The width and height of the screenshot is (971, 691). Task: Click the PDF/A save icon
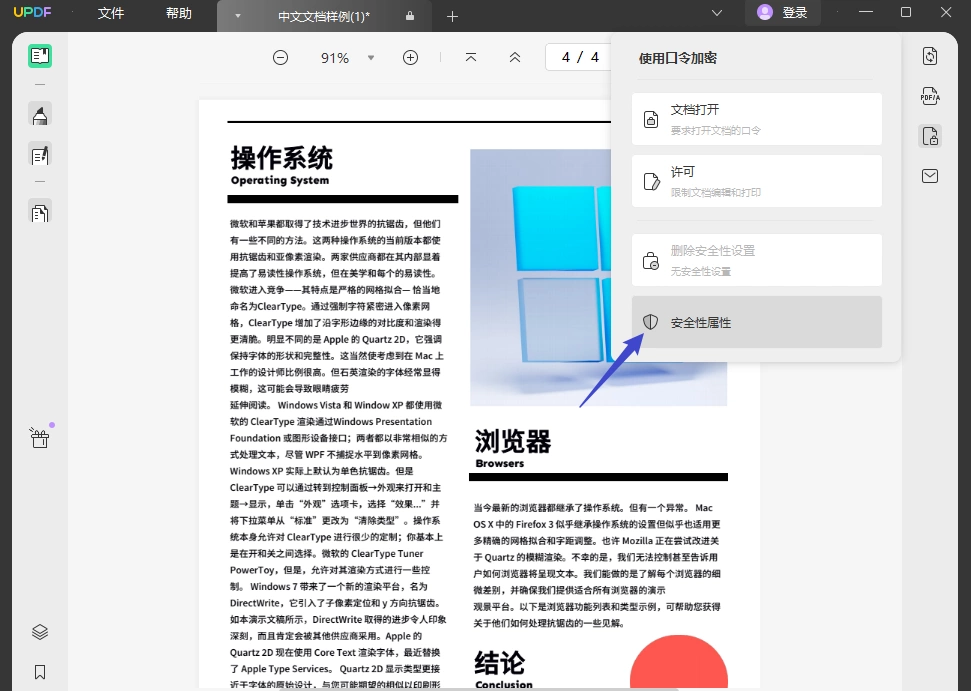tap(930, 96)
